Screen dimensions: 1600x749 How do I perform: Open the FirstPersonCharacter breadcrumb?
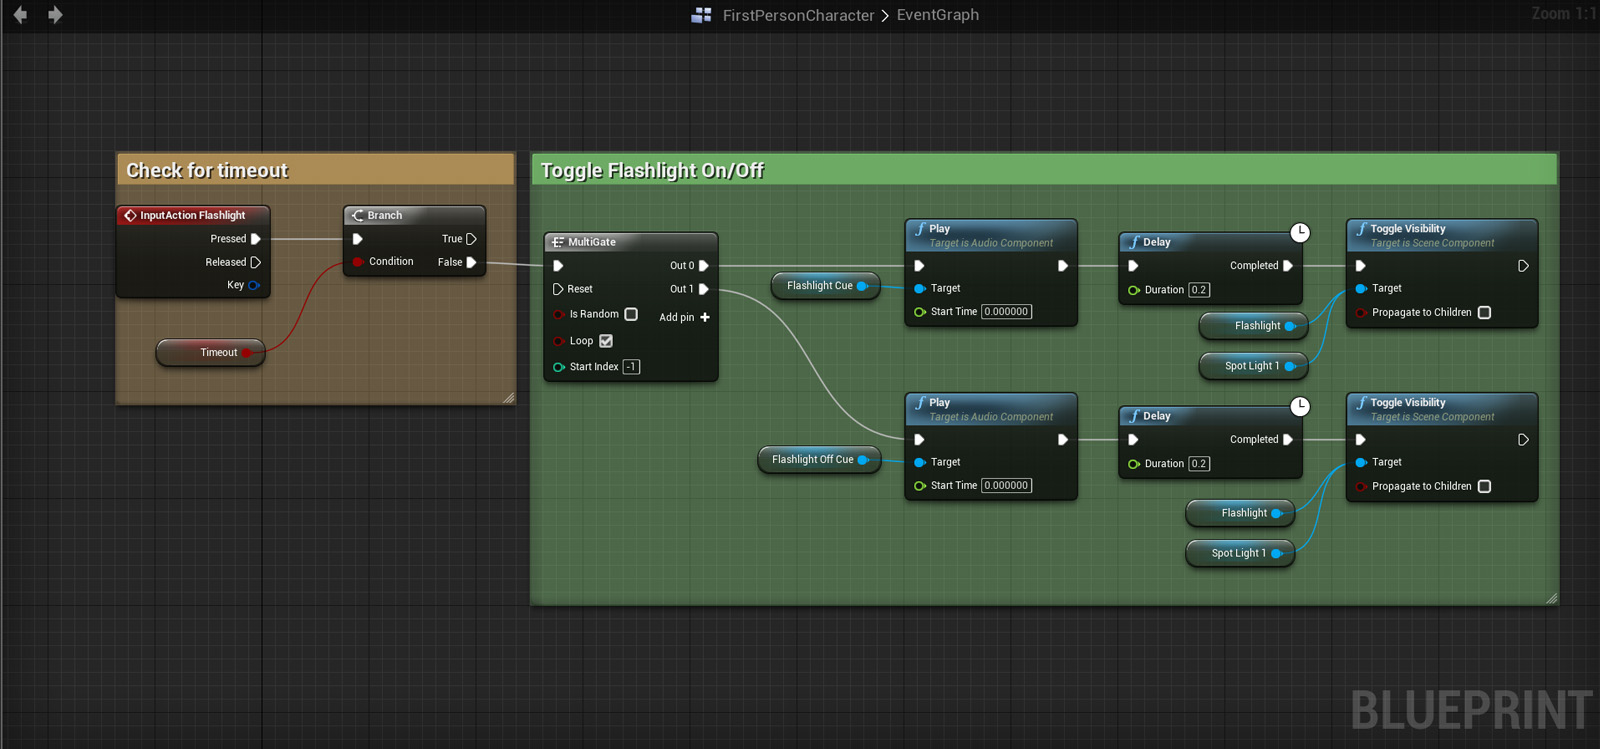point(798,15)
